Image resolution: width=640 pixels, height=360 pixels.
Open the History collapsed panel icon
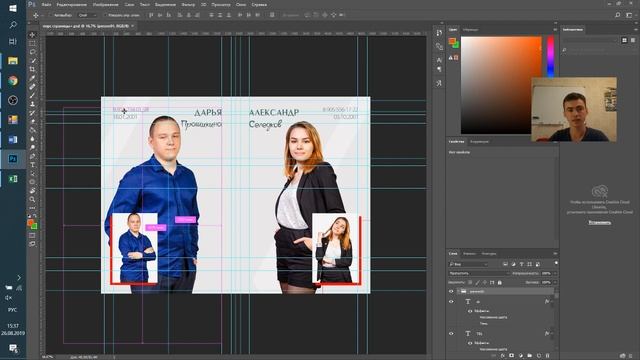tap(439, 33)
